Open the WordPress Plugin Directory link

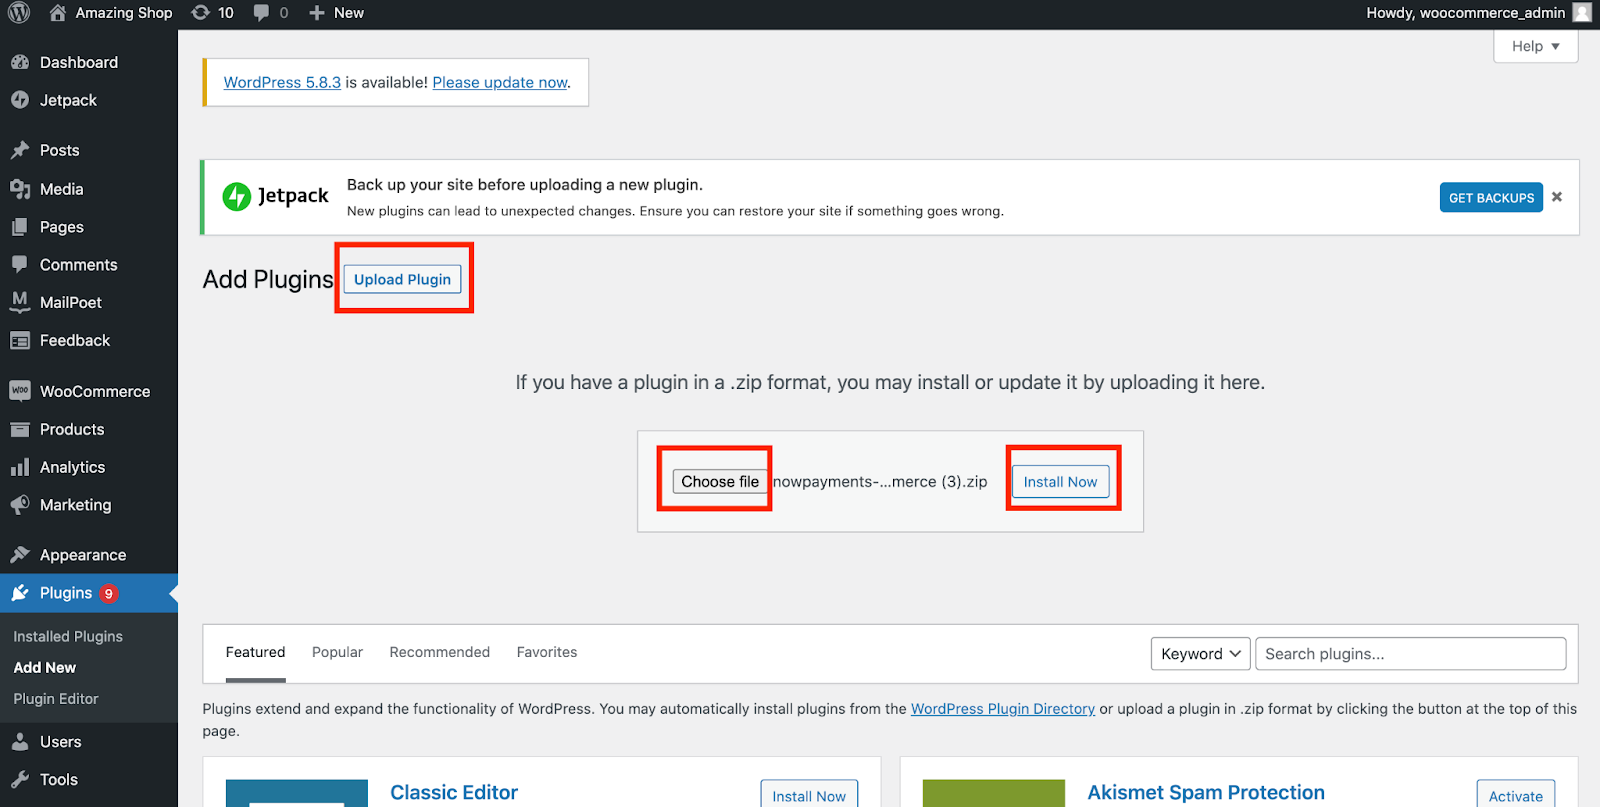pyautogui.click(x=1003, y=709)
